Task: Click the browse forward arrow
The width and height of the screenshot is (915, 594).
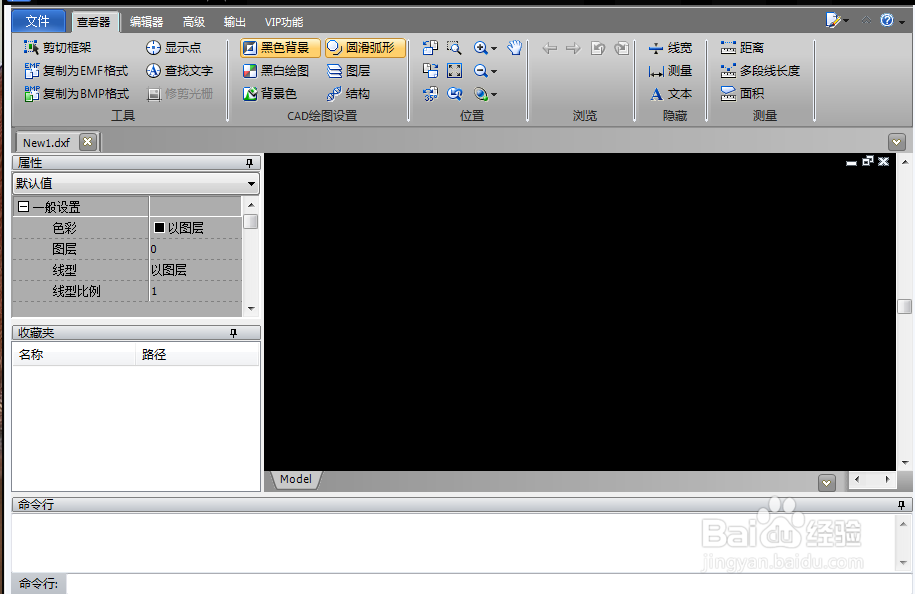Action: click(x=573, y=48)
